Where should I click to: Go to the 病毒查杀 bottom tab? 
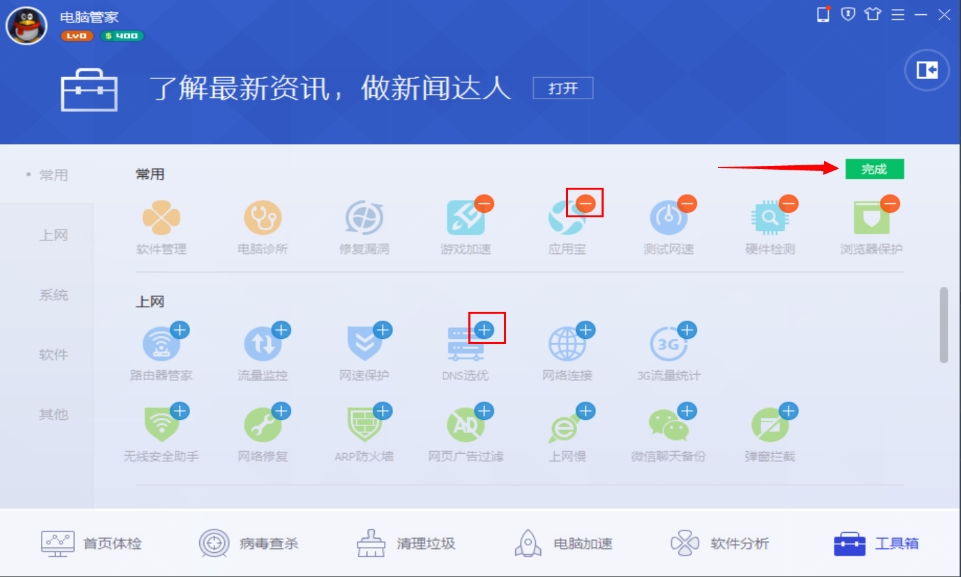tap(250, 544)
